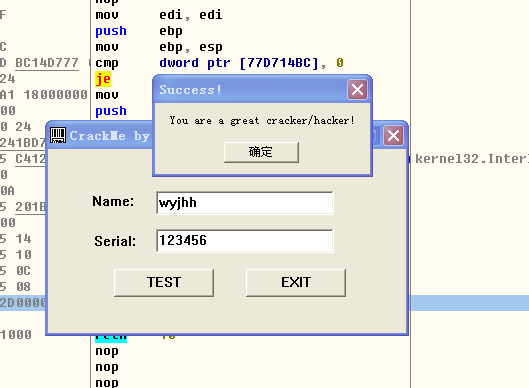
Task: Click hex bytes BC14D777 in debugger
Action: click(47, 63)
